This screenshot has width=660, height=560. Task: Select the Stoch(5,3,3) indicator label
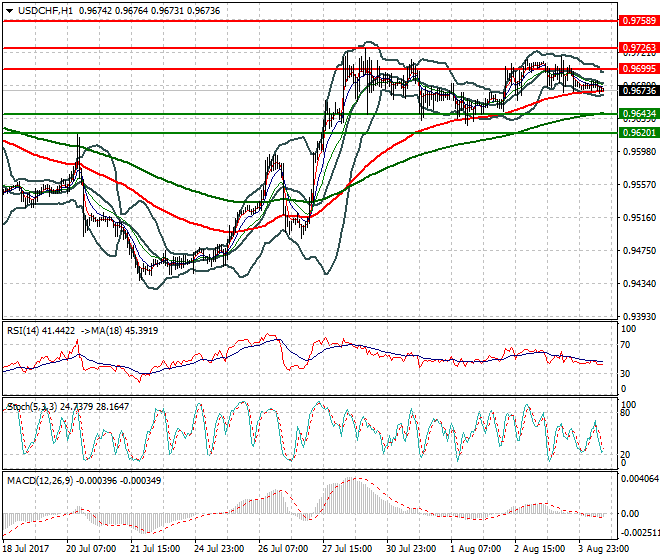tap(32, 407)
